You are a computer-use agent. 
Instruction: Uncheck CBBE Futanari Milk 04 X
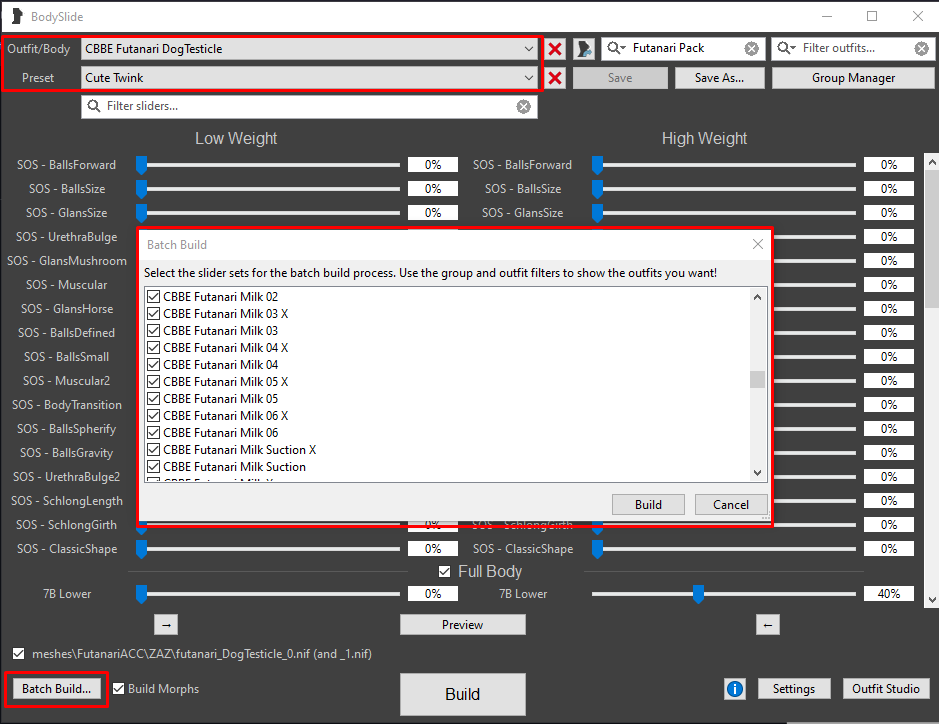[x=153, y=348]
